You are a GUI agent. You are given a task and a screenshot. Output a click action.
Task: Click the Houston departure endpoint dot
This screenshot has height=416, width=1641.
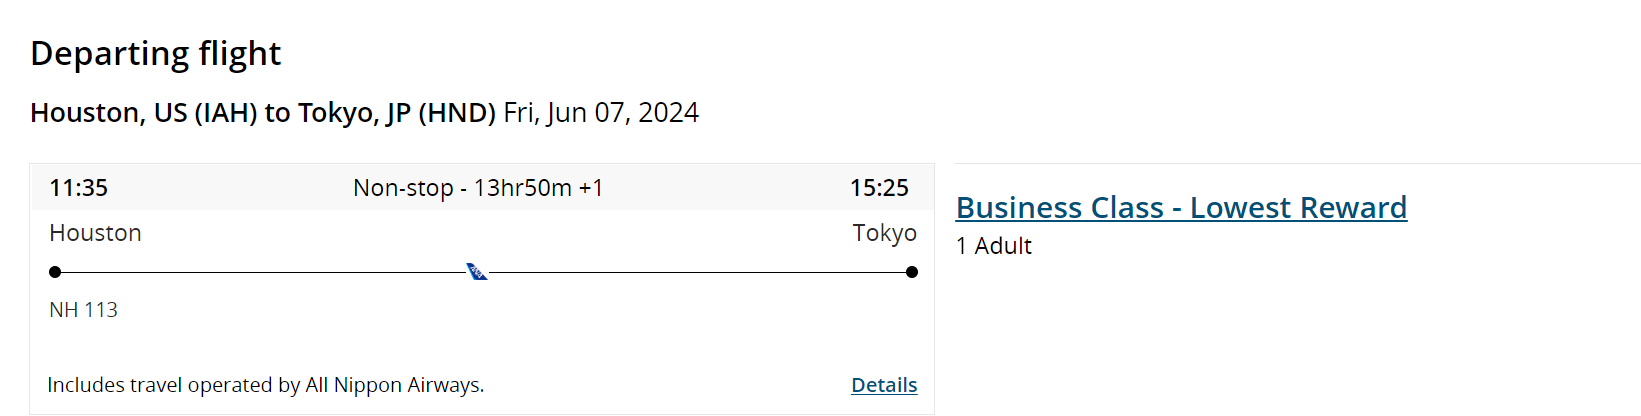coord(55,272)
